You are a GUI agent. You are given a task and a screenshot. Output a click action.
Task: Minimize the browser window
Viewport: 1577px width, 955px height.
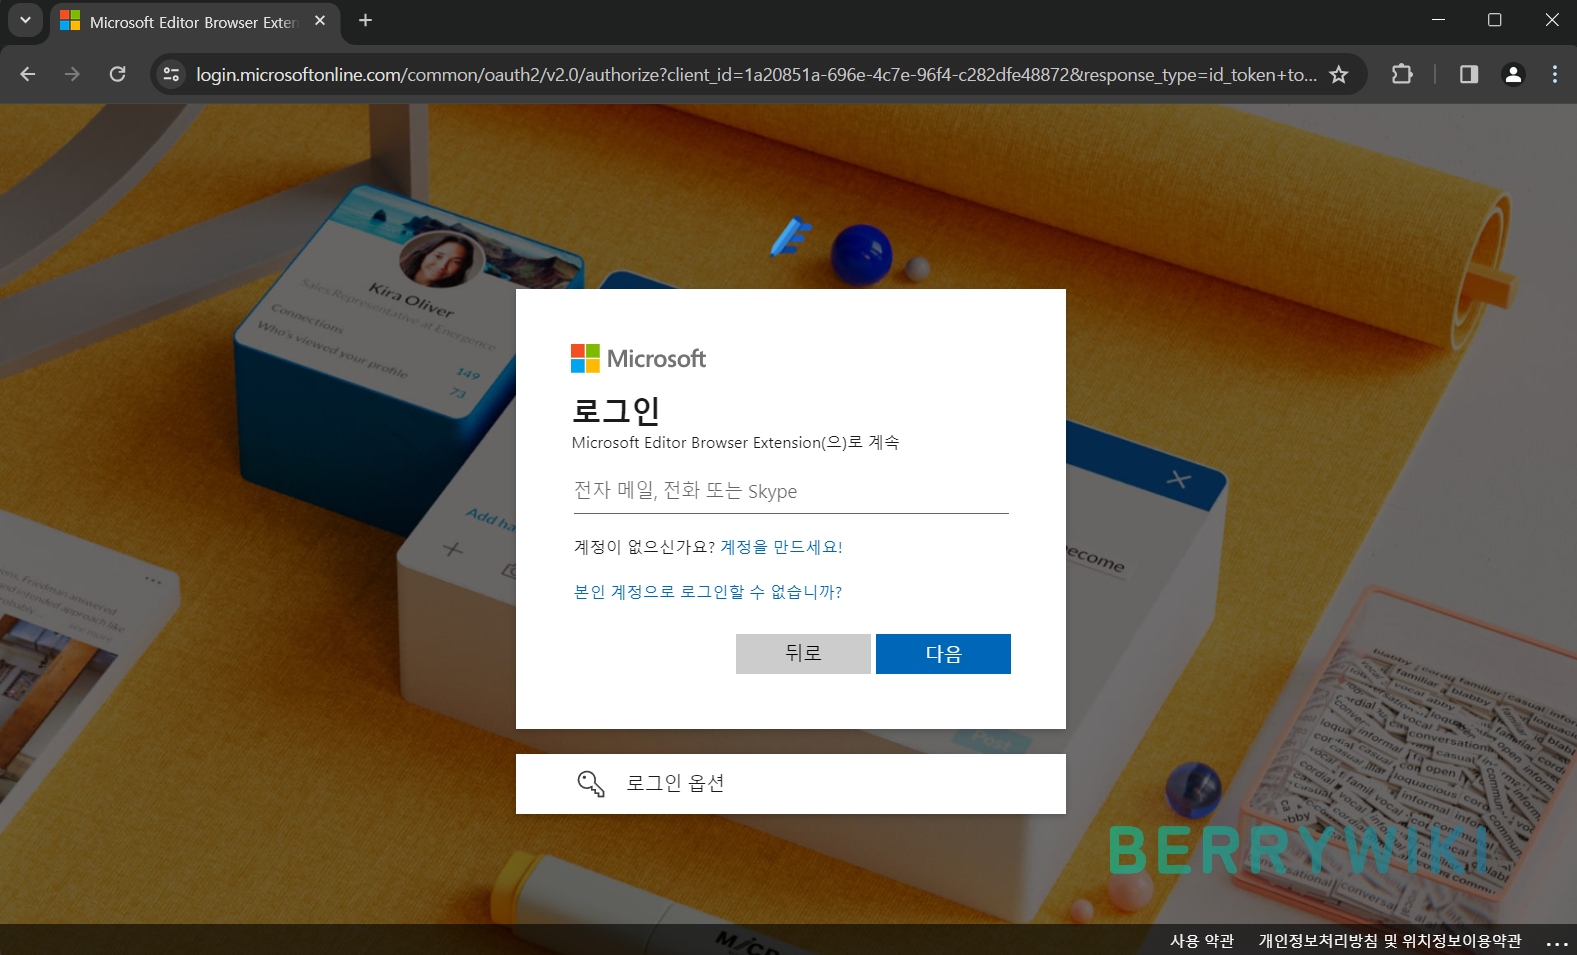click(1438, 20)
